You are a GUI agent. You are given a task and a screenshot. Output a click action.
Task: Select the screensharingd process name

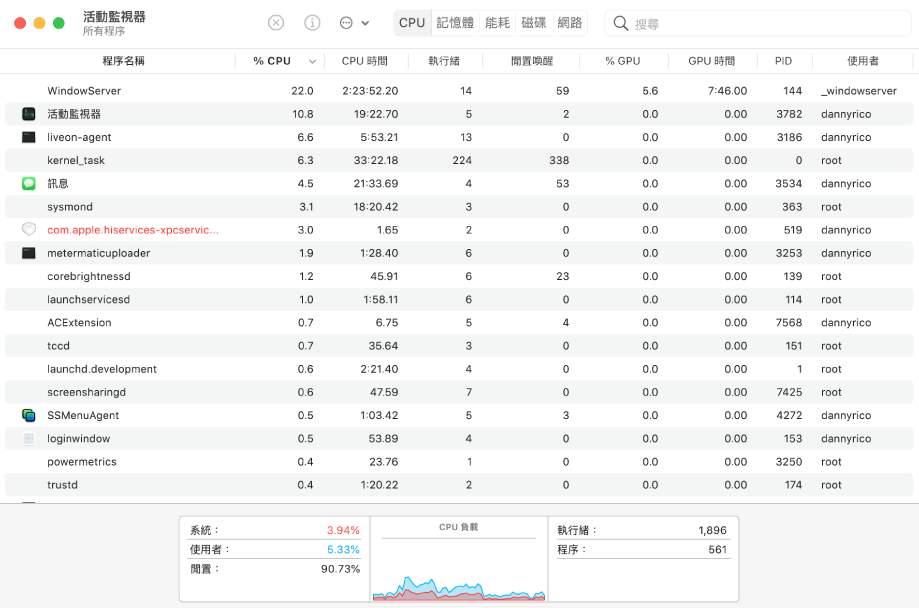coord(86,392)
